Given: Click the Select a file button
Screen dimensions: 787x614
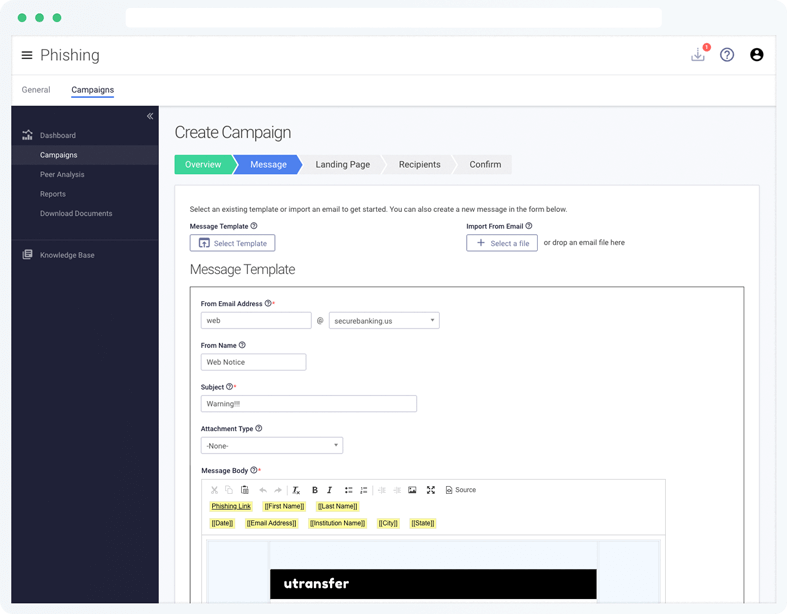Looking at the screenshot, I should coord(502,243).
